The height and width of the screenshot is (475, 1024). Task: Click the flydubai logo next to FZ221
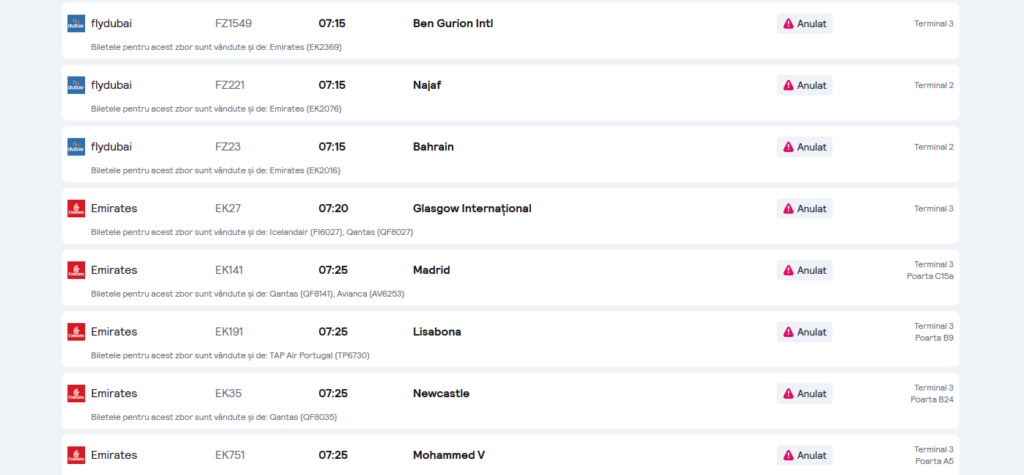pos(76,85)
